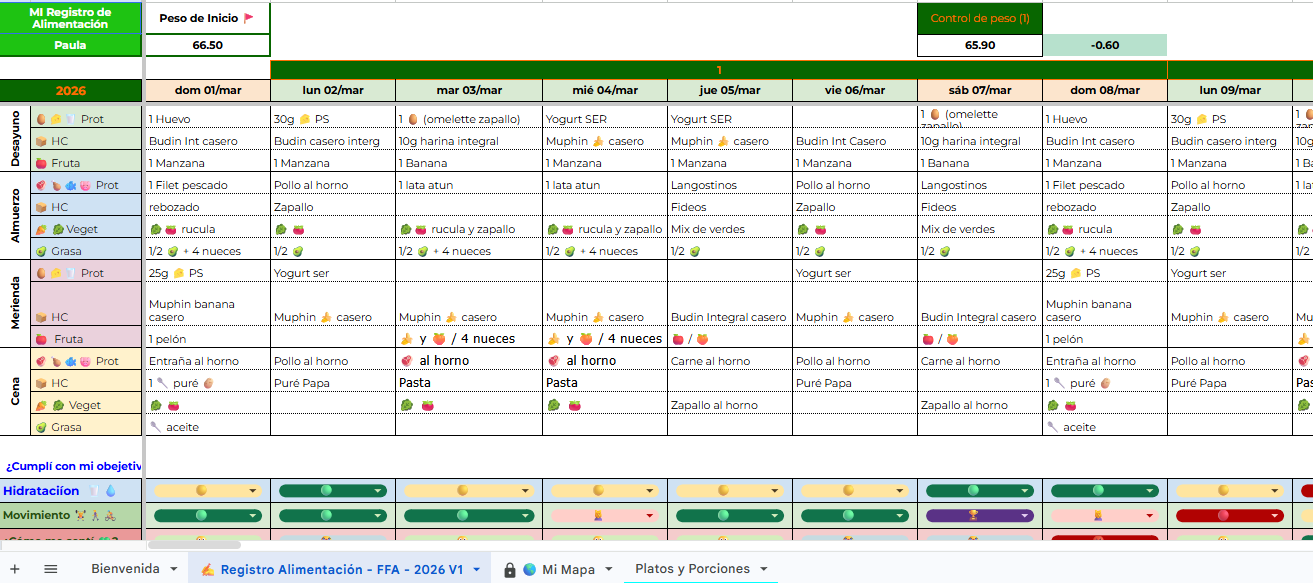Click the apple icon in Desayuno Fruta label
The width and height of the screenshot is (1313, 583).
pyautogui.click(x=41, y=163)
